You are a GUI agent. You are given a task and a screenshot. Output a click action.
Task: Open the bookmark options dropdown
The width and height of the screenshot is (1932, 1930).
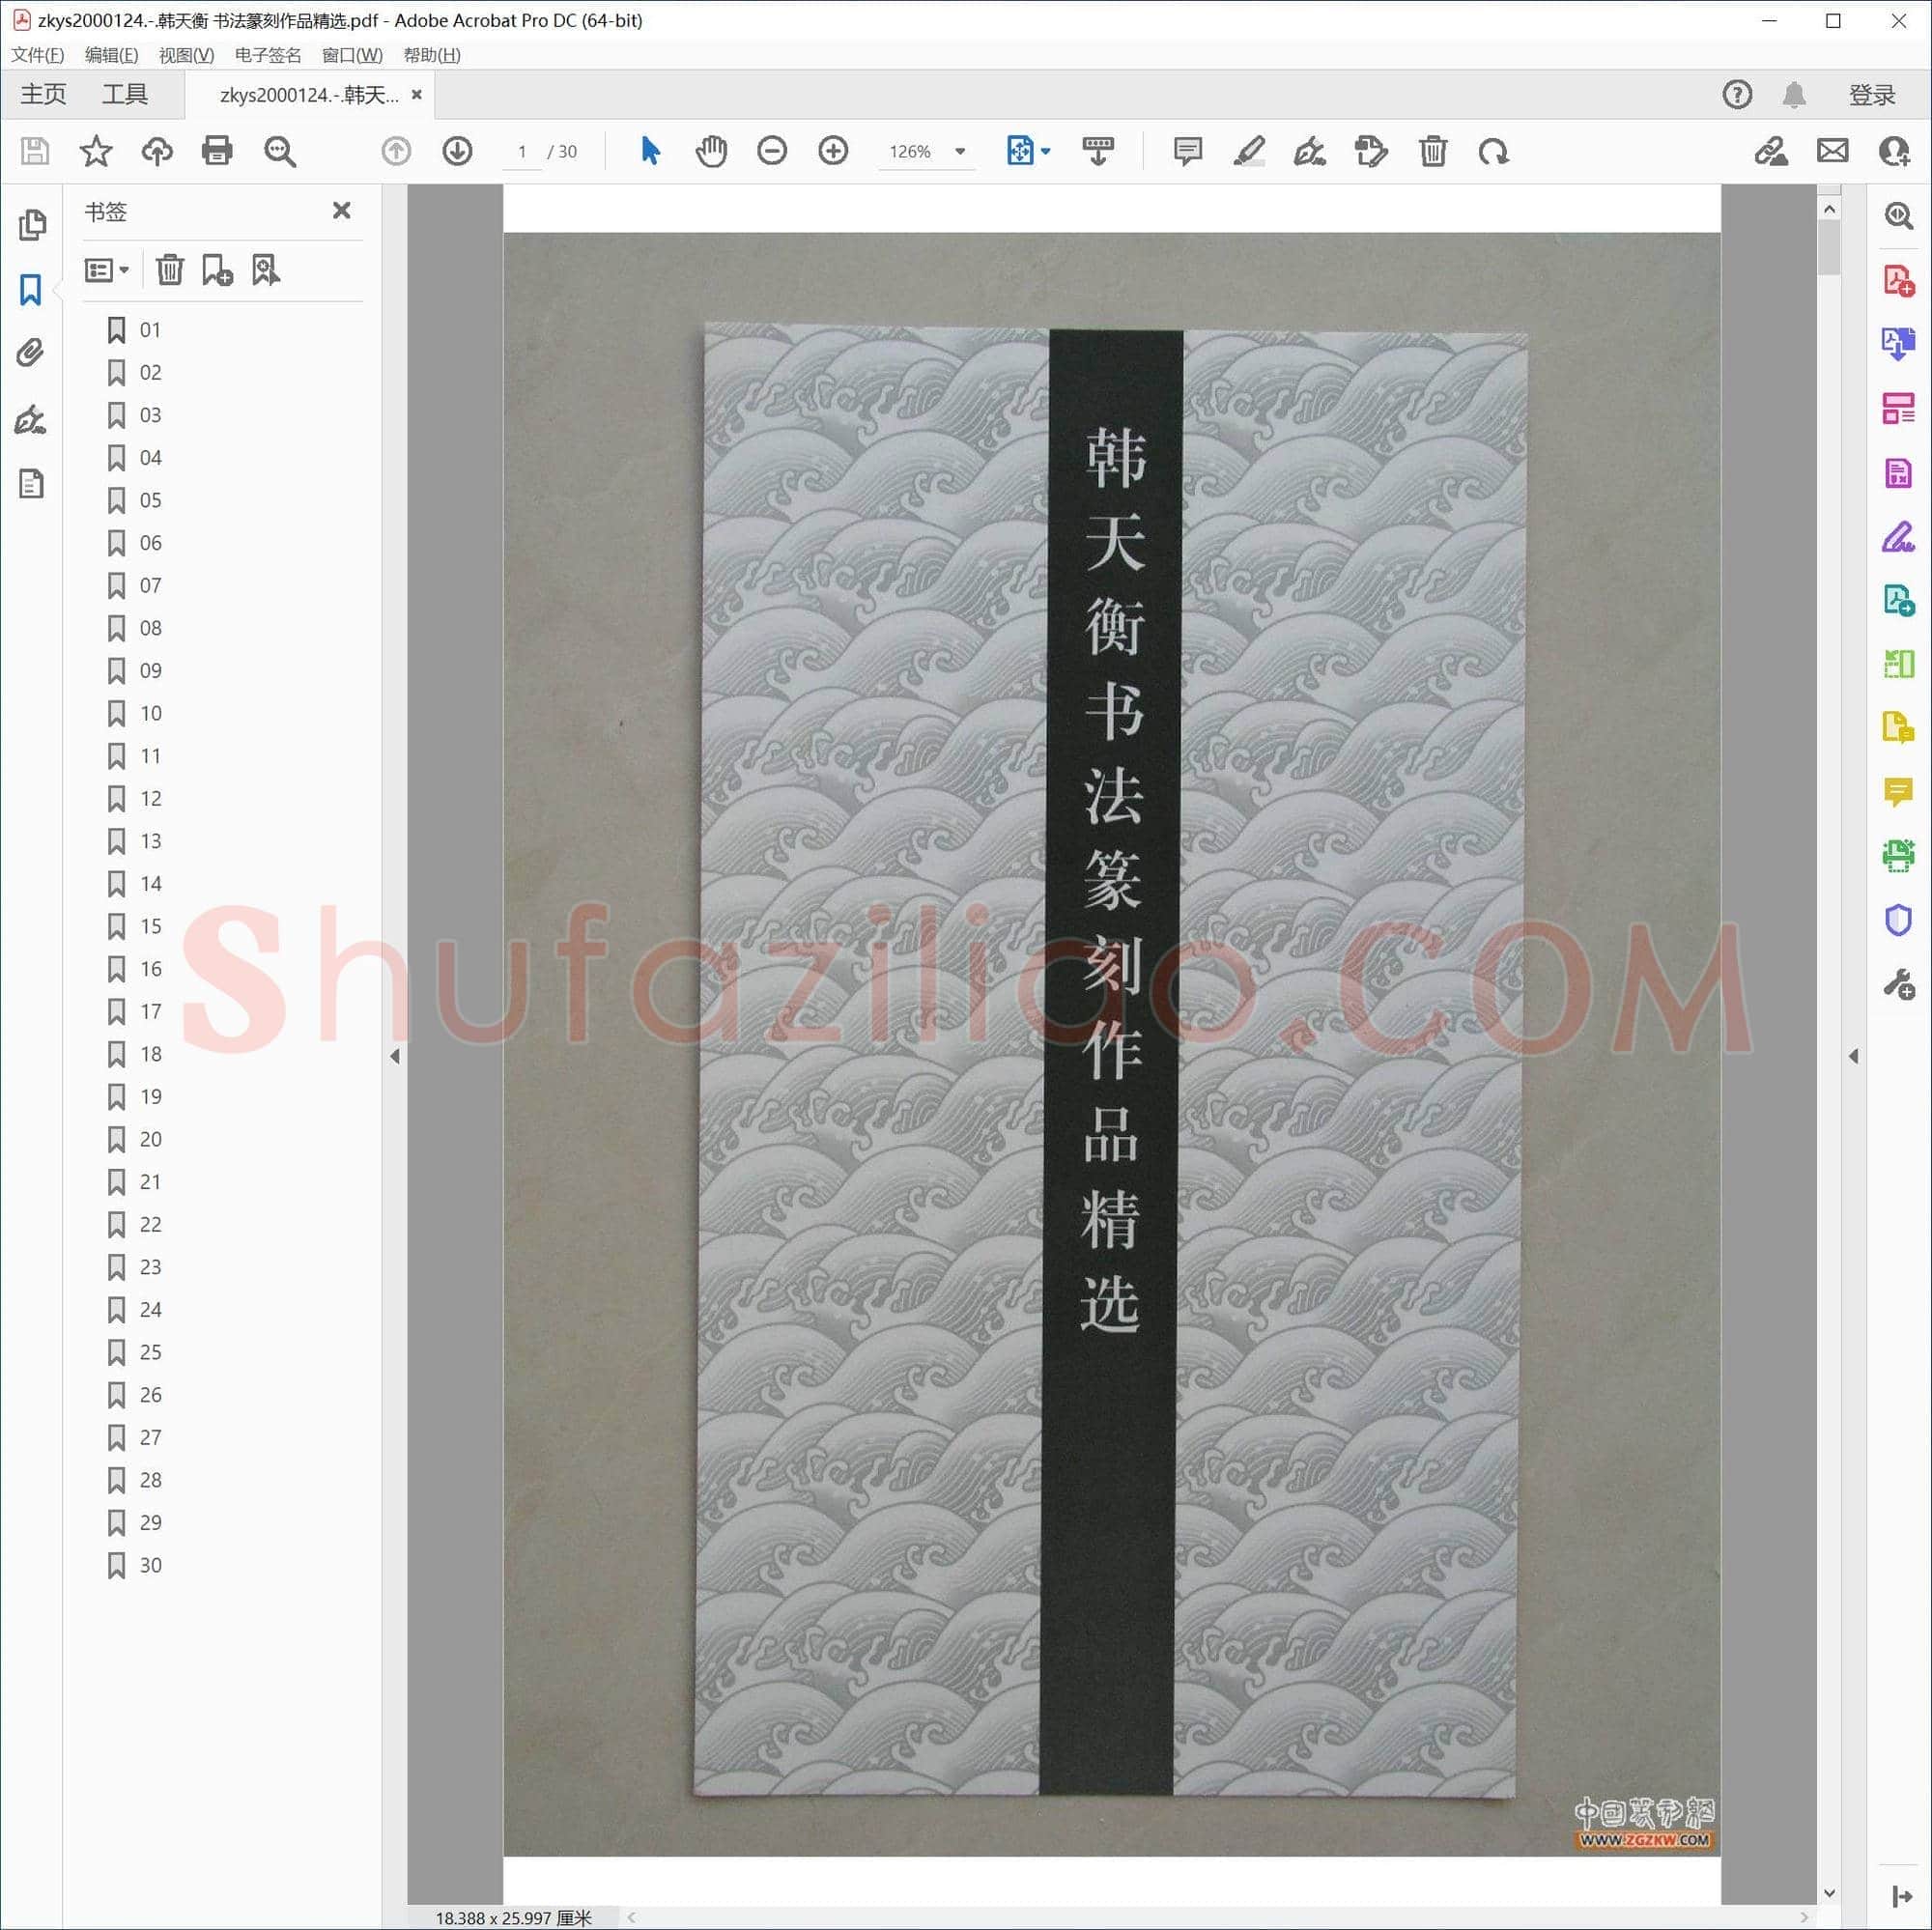click(x=107, y=270)
